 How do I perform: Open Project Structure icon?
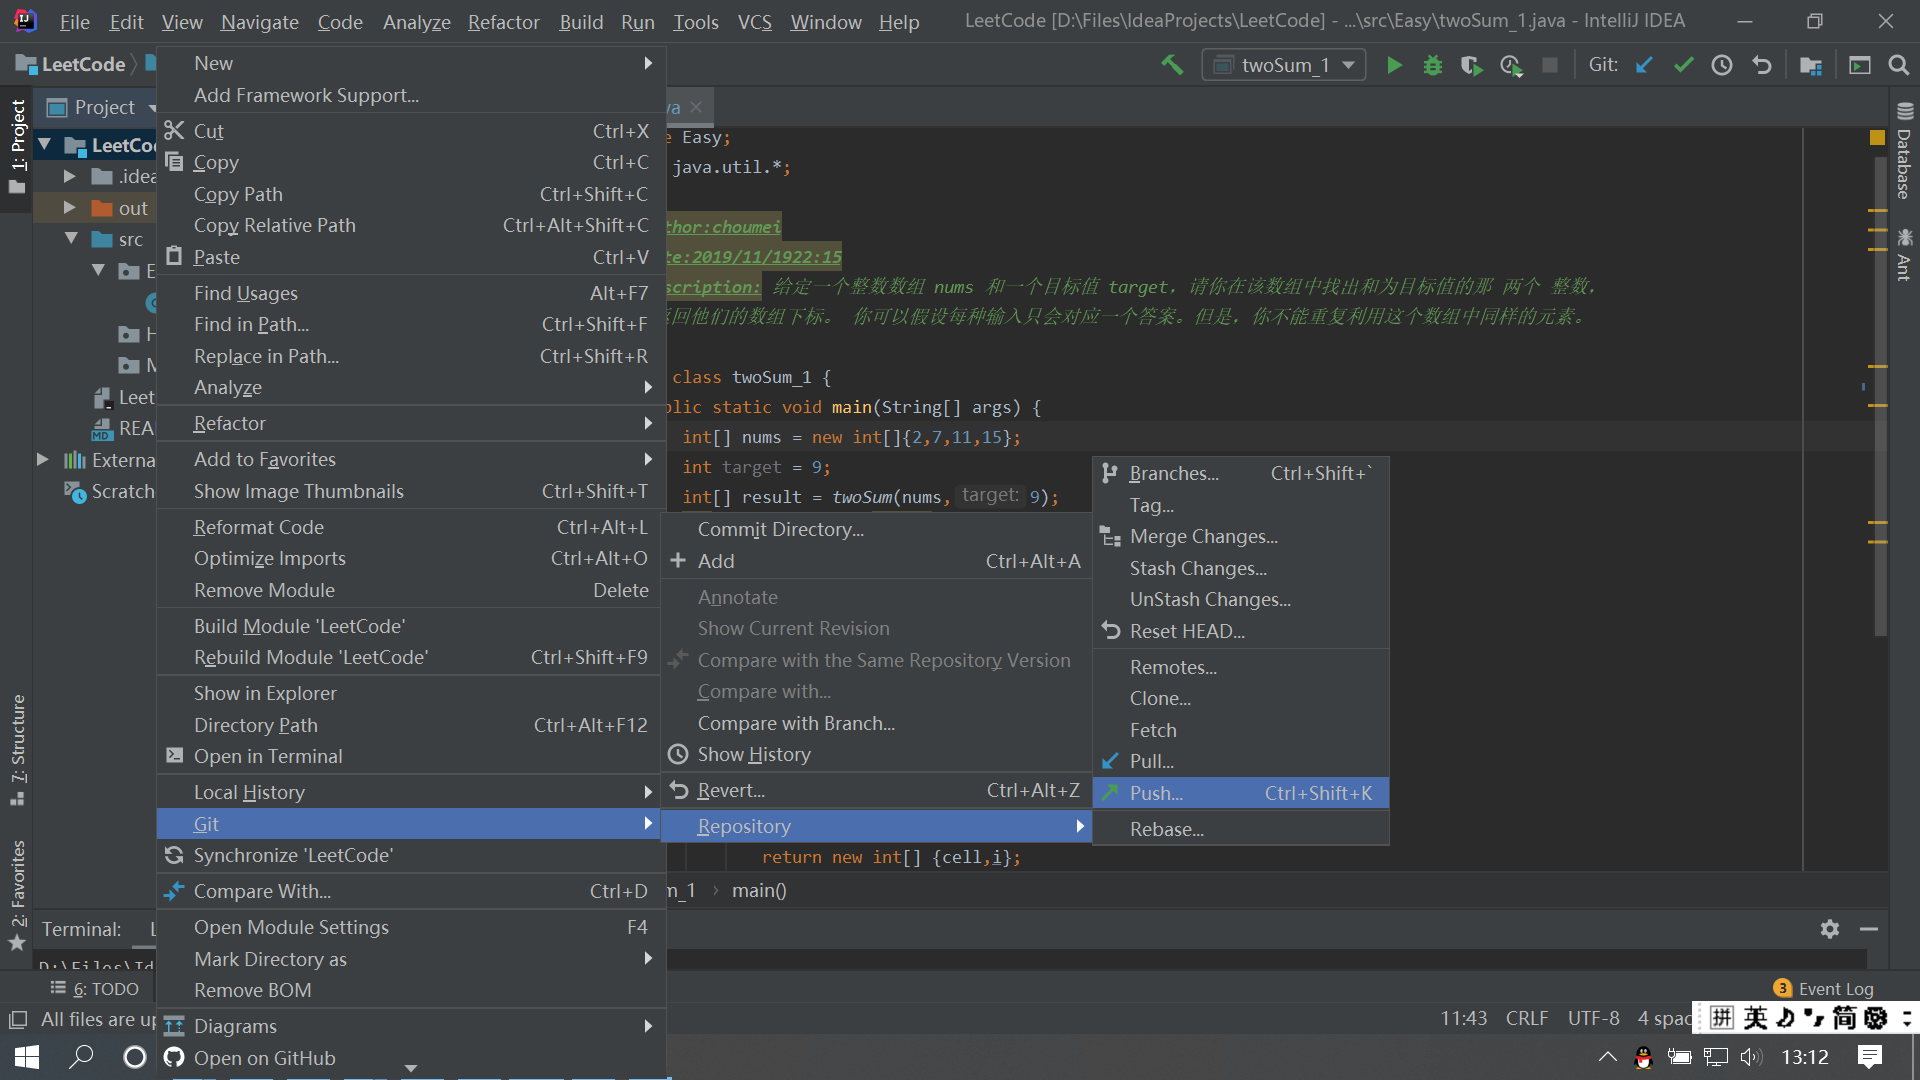(1810, 65)
